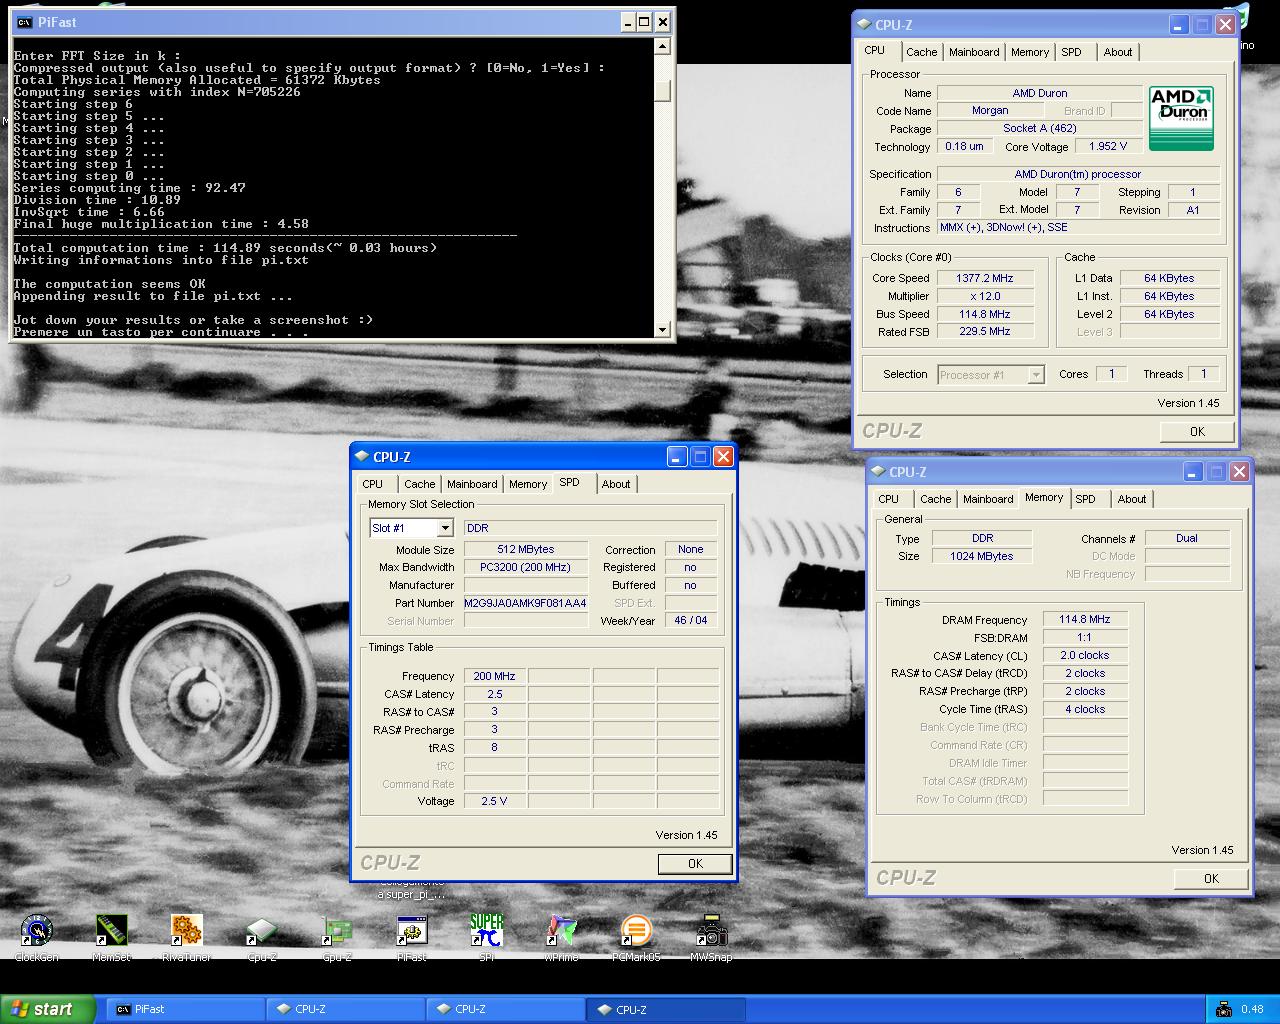The image size is (1280, 1024).
Task: Select CPU tab in the Memory CPU-Z window
Action: coord(889,499)
